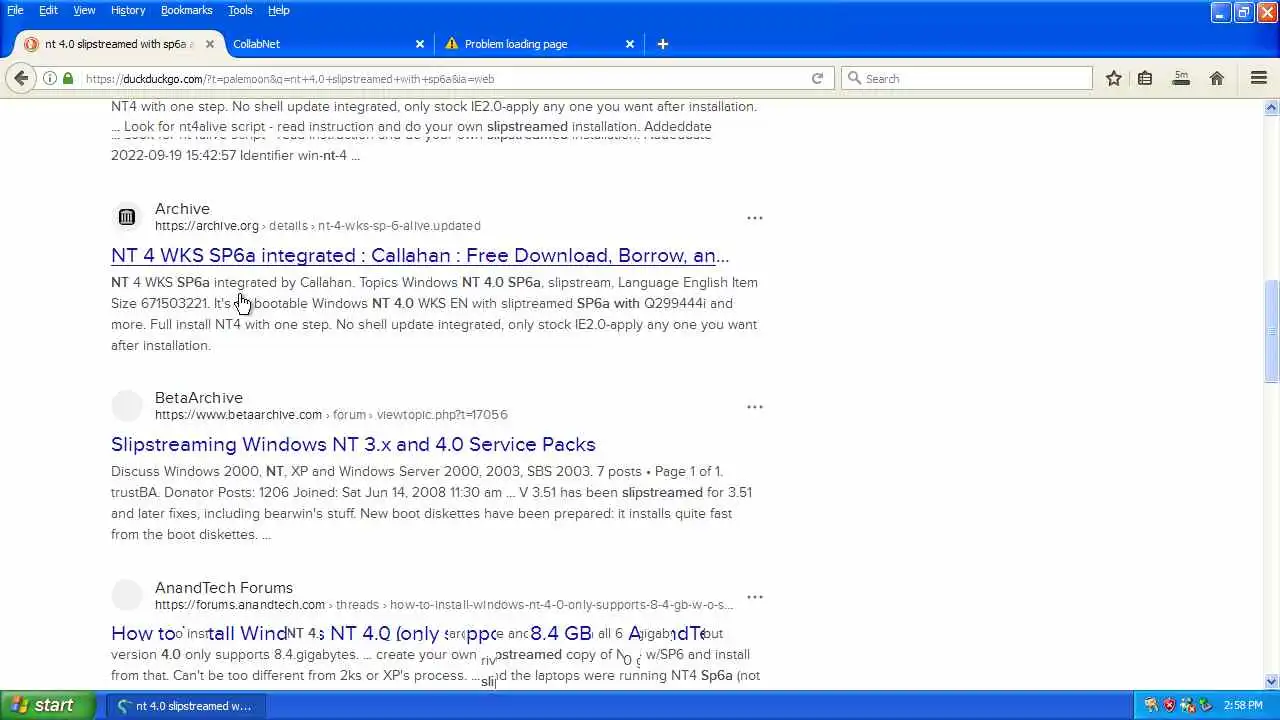Viewport: 1280px width, 720px height.
Task: Click the Safely Remove Hardware tray icon
Action: pos(1205,705)
